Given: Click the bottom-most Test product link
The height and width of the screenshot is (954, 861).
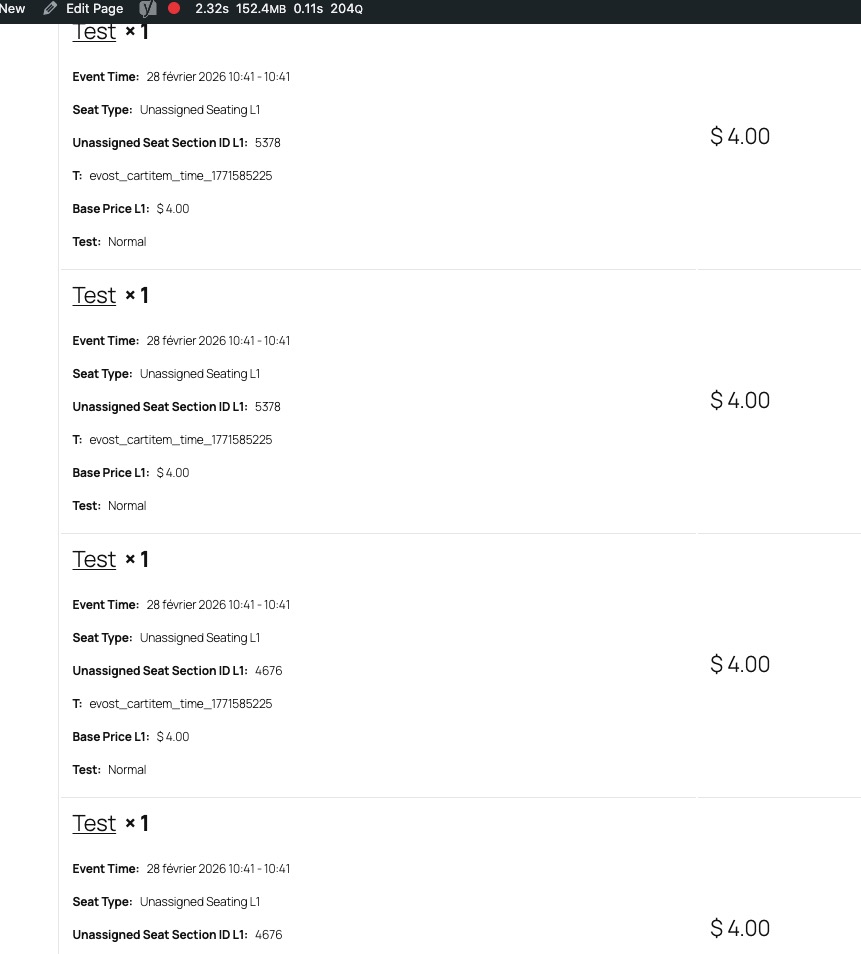Looking at the screenshot, I should [x=94, y=824].
